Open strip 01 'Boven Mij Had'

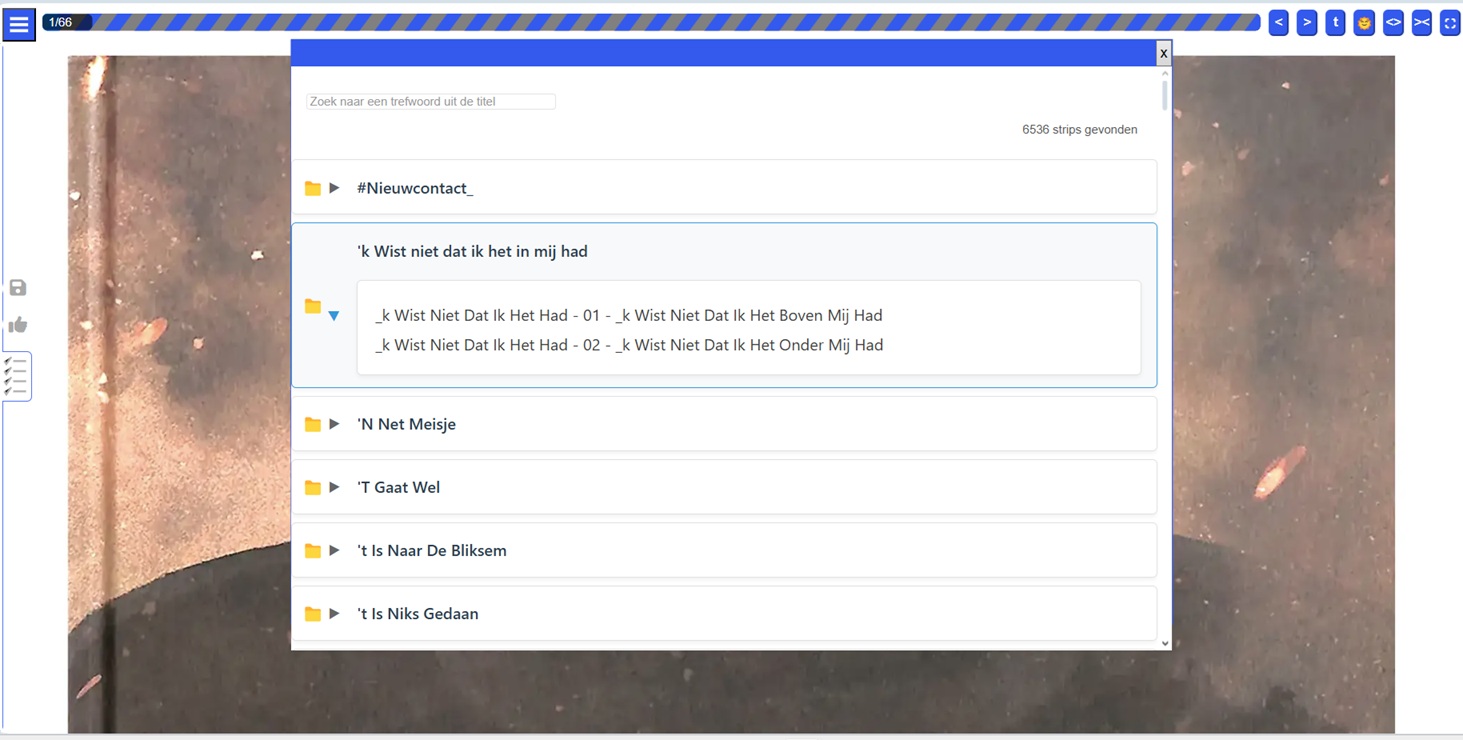click(x=629, y=315)
